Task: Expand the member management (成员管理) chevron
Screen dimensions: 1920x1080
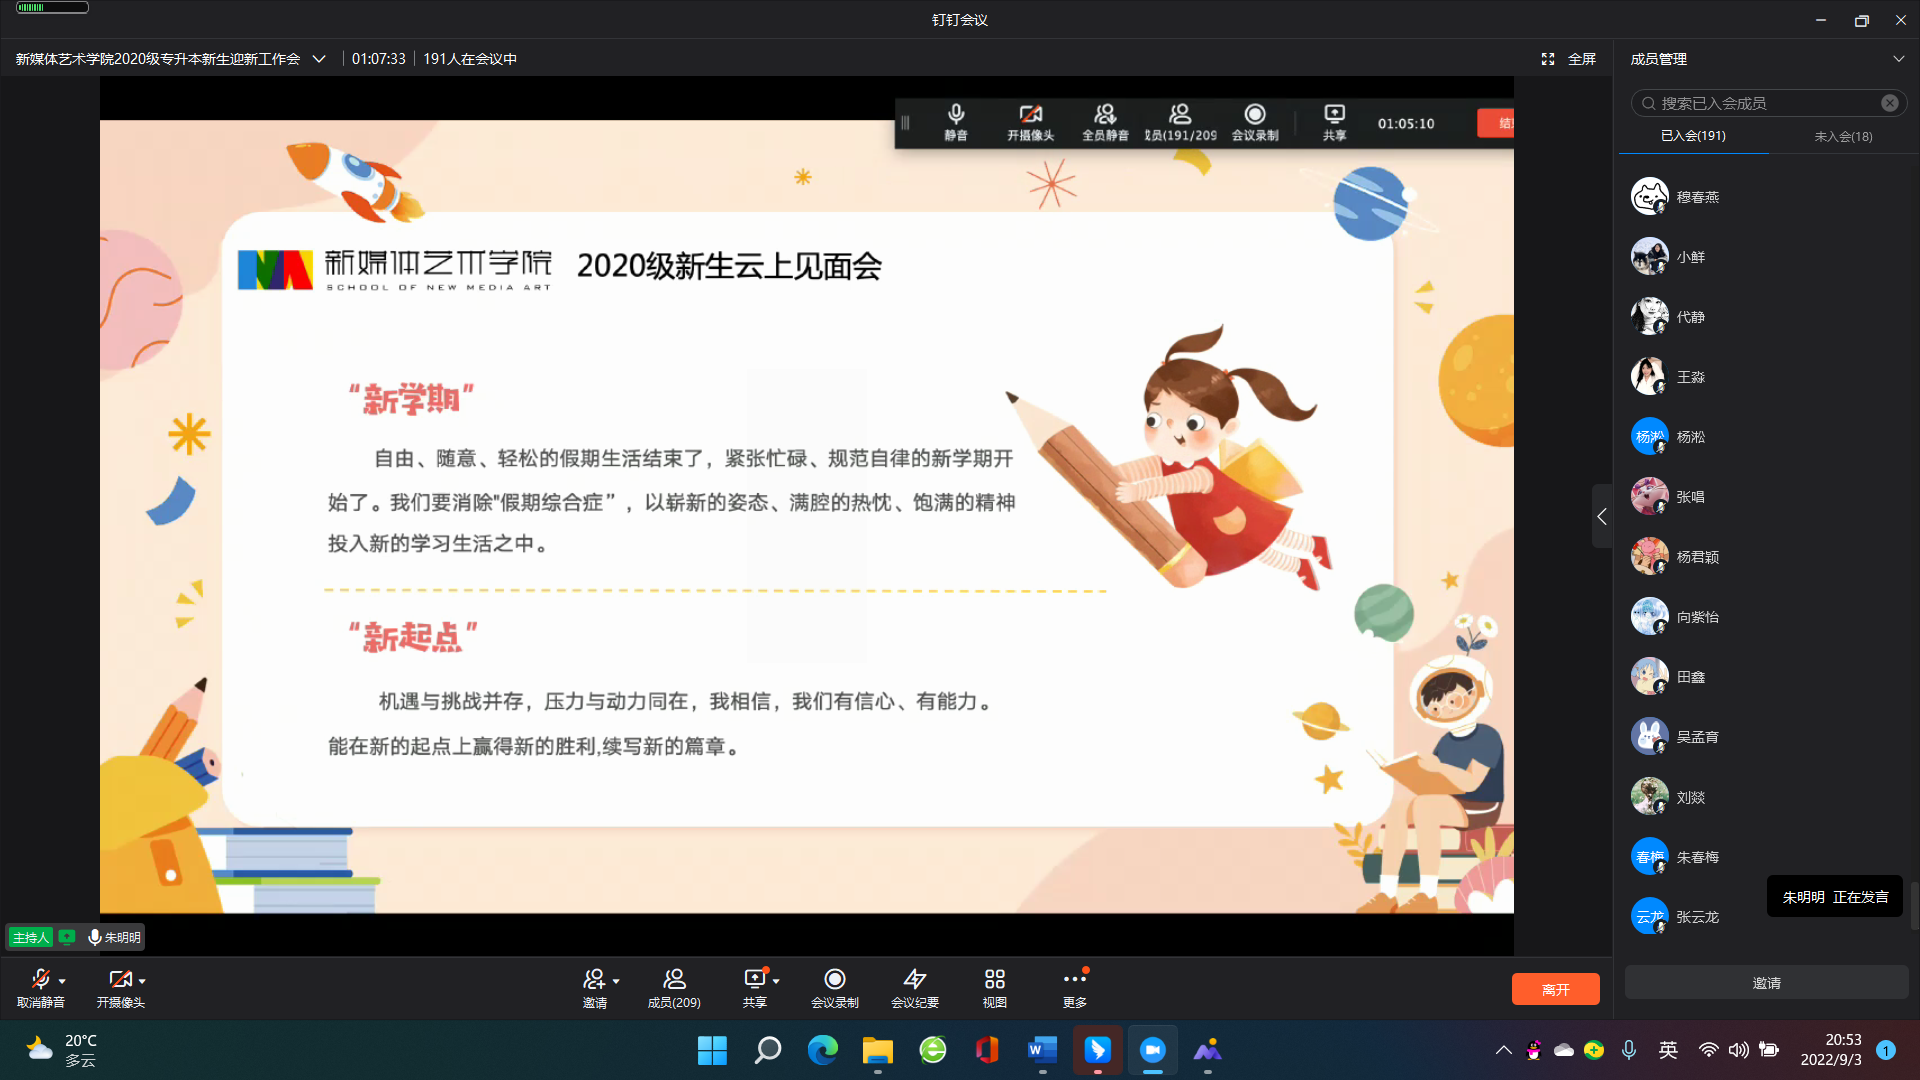Action: click(1898, 59)
